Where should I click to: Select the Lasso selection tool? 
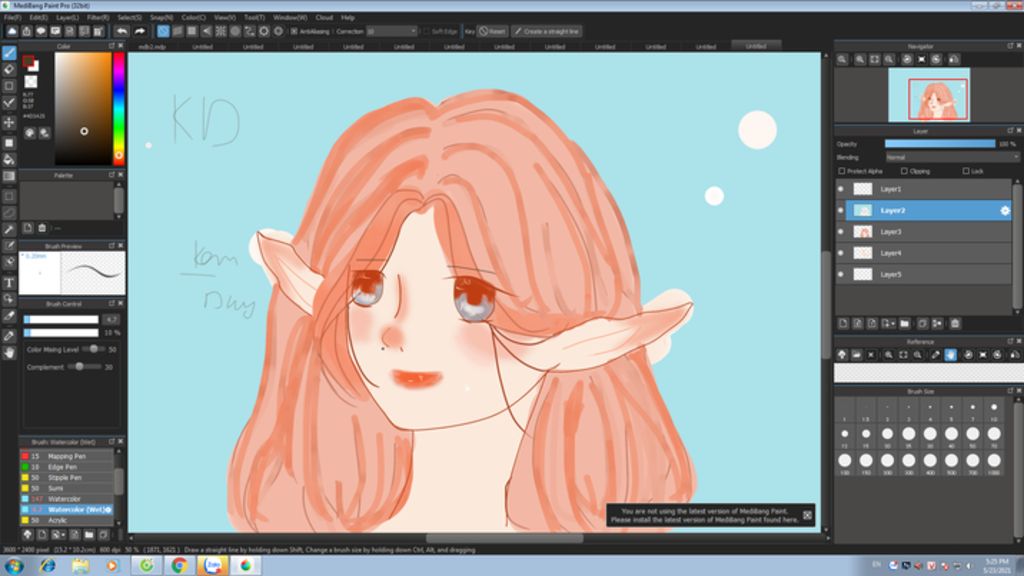[x=9, y=213]
